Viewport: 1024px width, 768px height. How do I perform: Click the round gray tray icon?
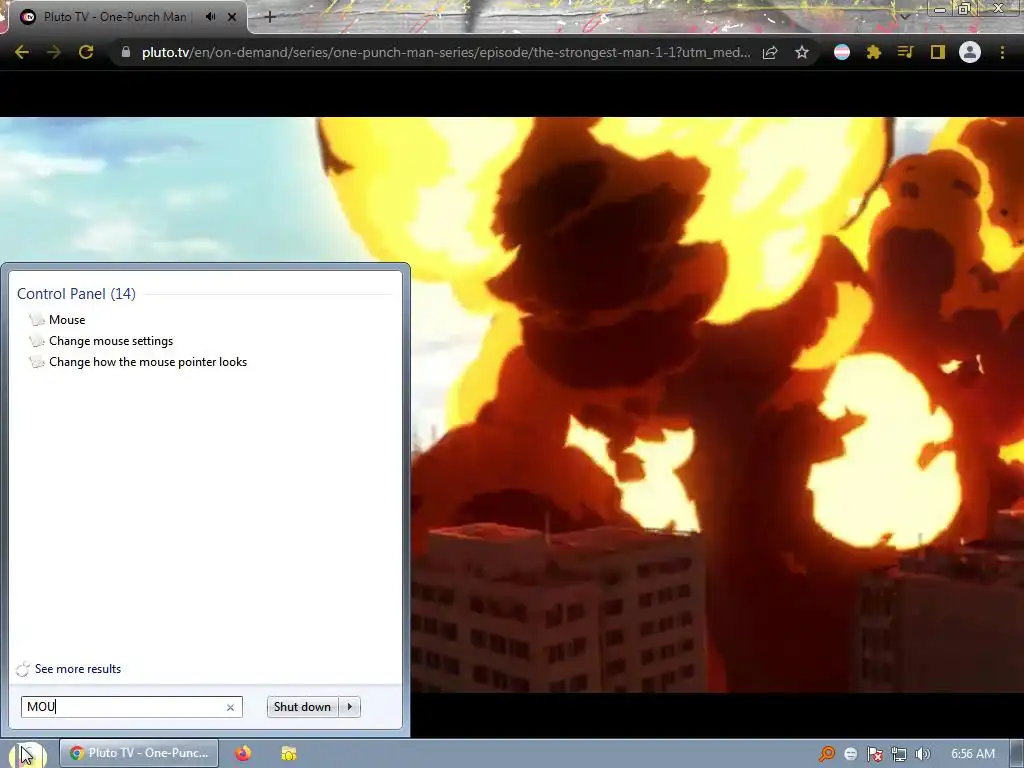pyautogui.click(x=850, y=754)
